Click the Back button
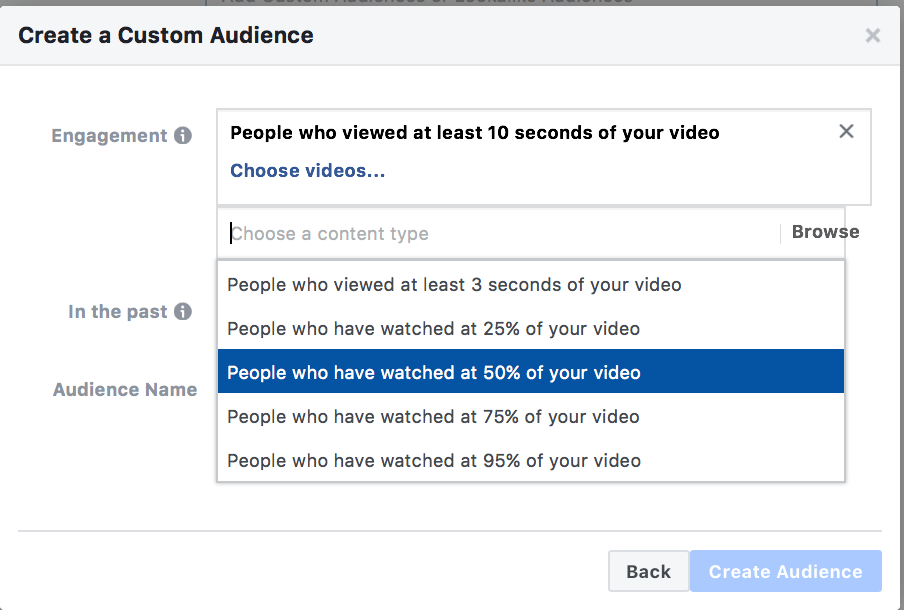The width and height of the screenshot is (904, 610). tap(649, 571)
